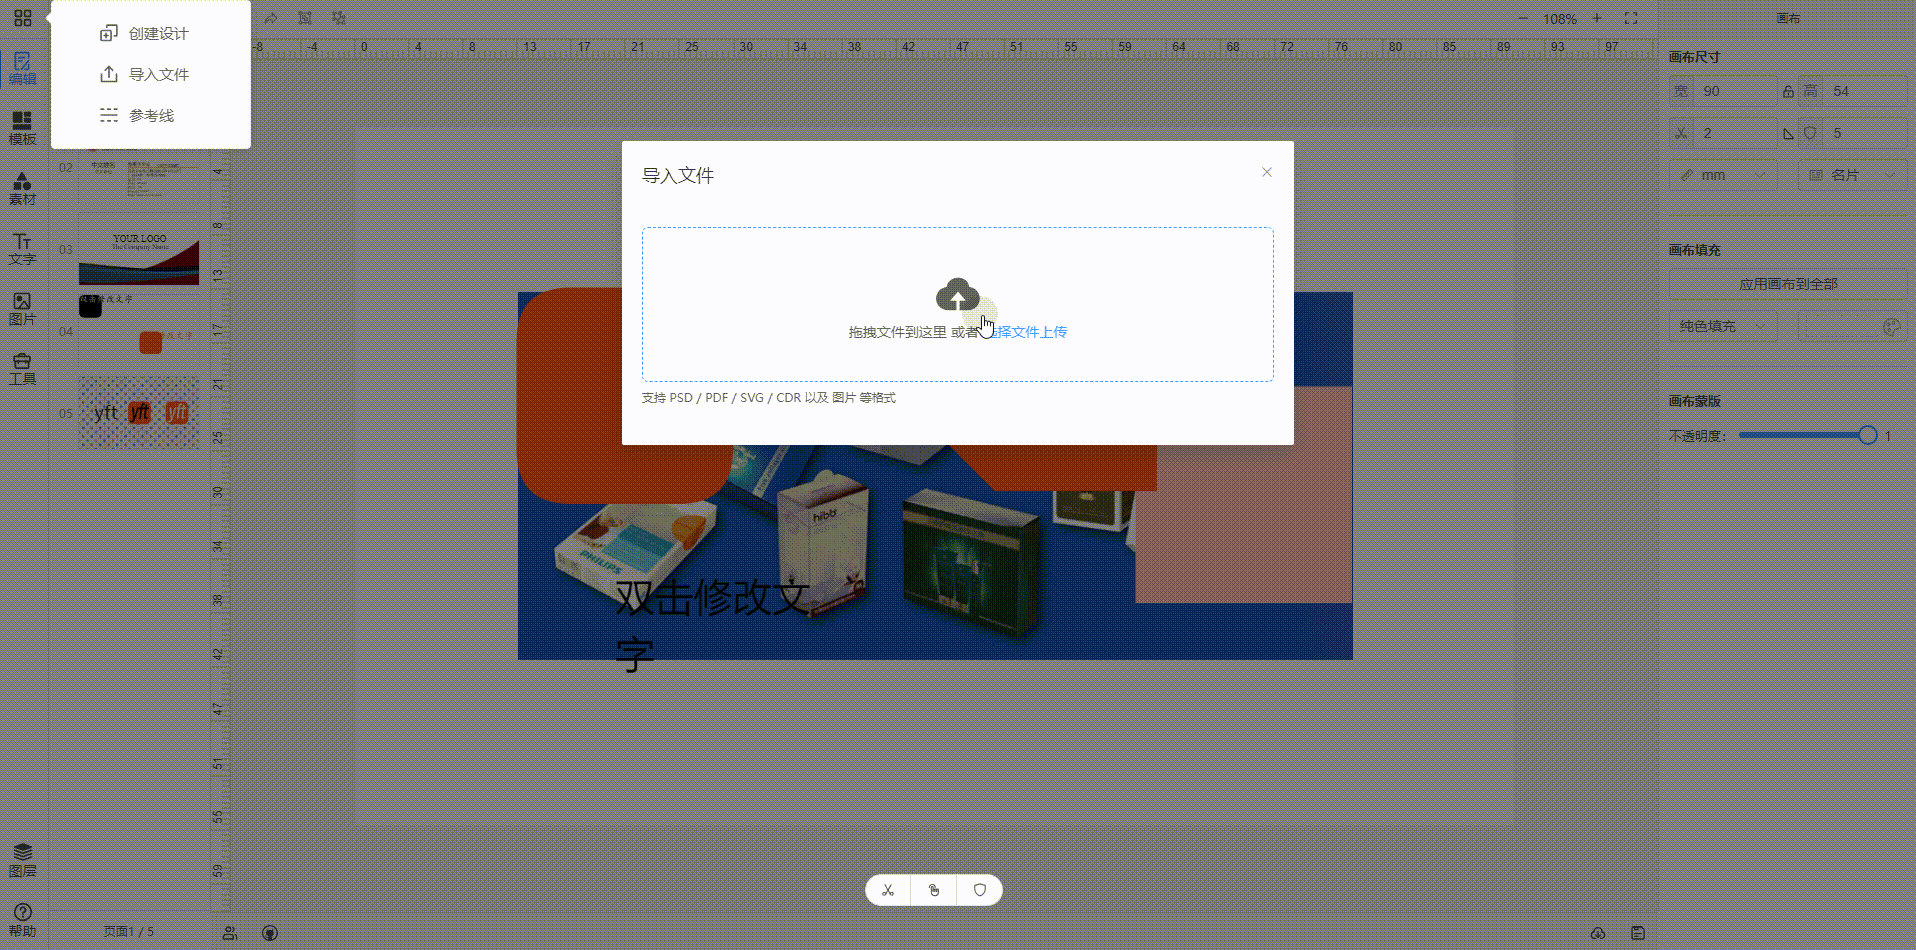Open the grid menu icon at top-left
The width and height of the screenshot is (1916, 950).
[x=23, y=18]
